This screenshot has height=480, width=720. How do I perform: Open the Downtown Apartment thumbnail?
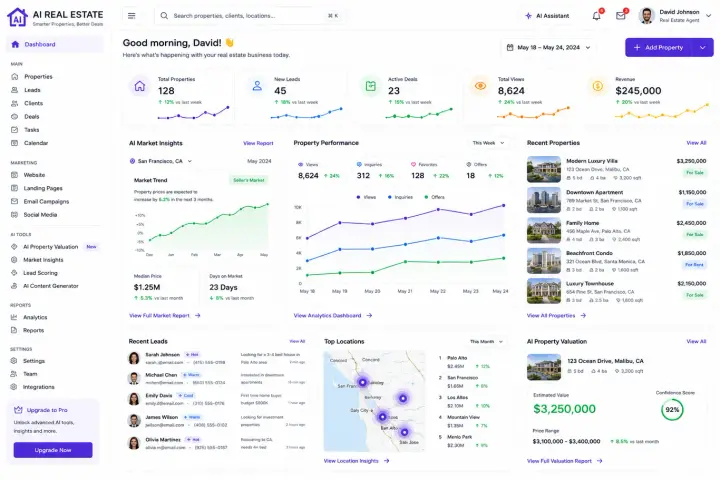[x=544, y=200]
